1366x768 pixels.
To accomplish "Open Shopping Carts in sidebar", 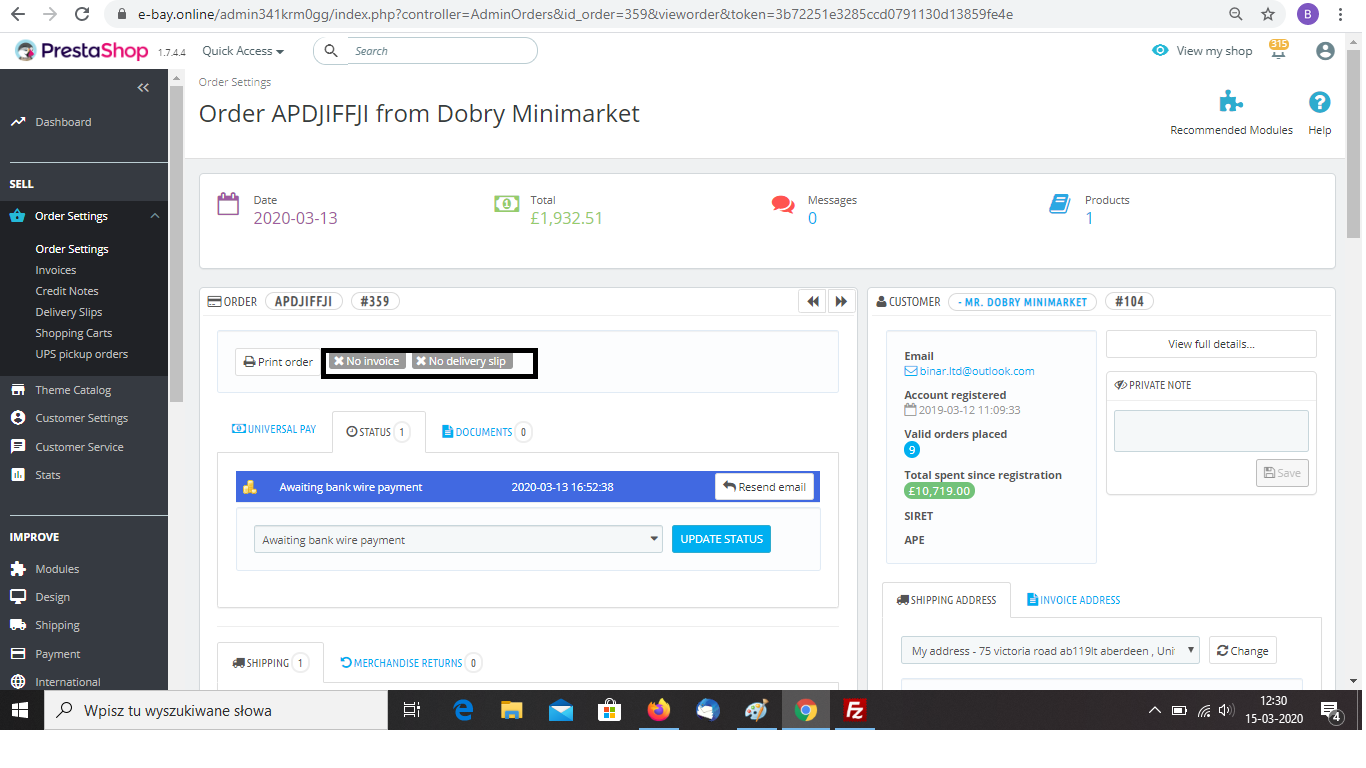I will point(74,333).
